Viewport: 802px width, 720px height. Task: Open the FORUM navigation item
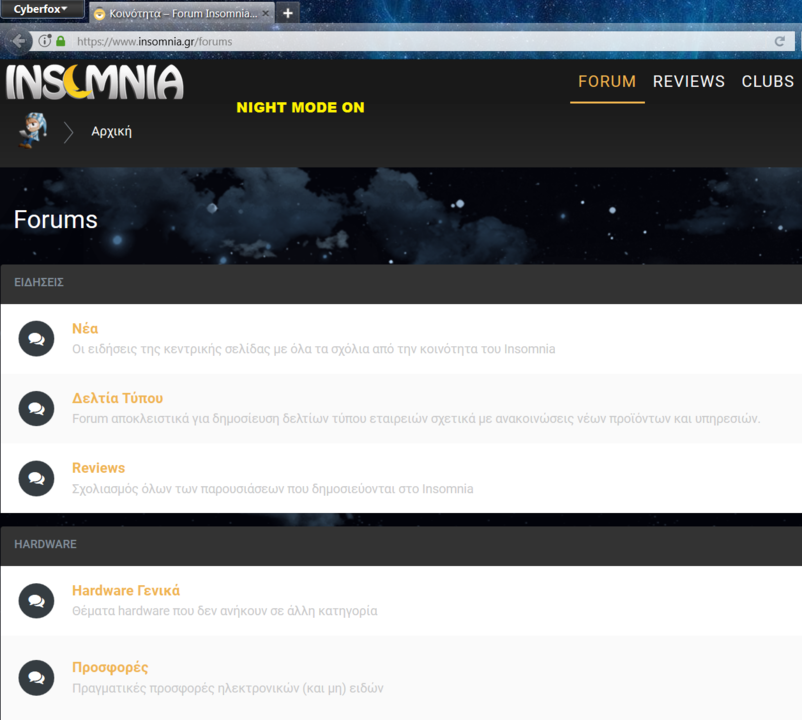point(607,82)
